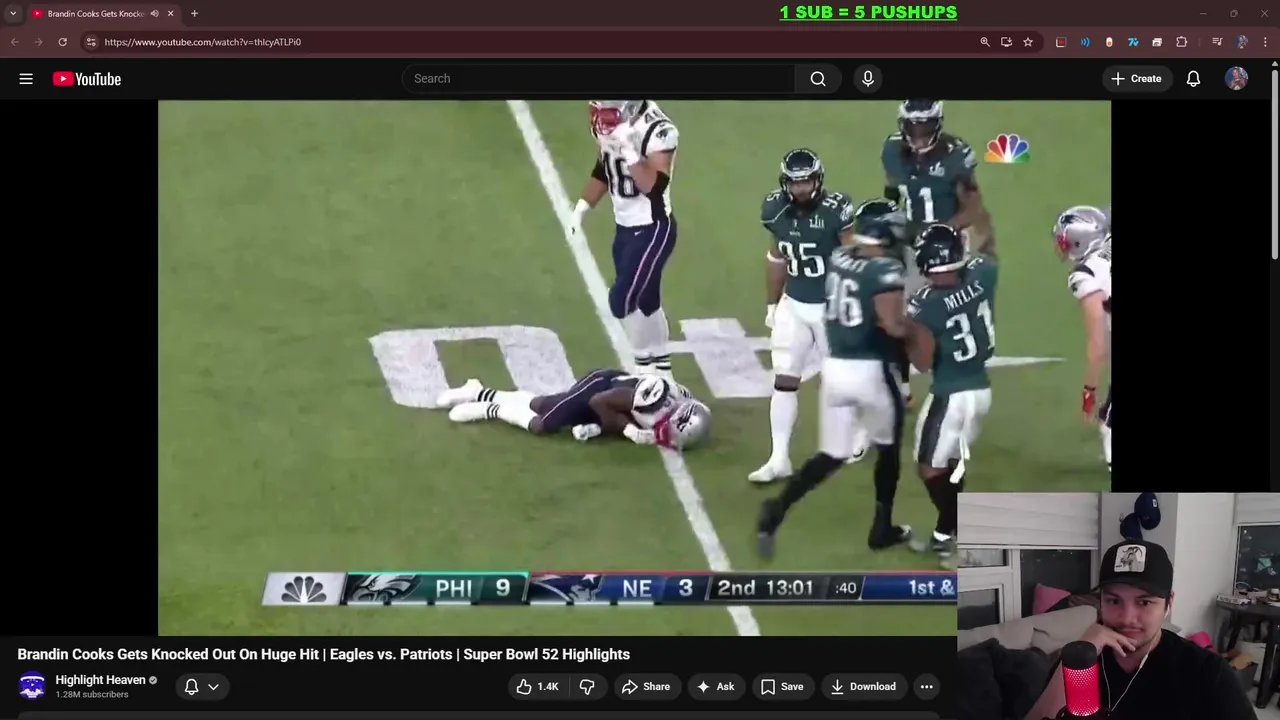Image resolution: width=1280 pixels, height=720 pixels.
Task: Go back to the previous page
Action: click(14, 42)
